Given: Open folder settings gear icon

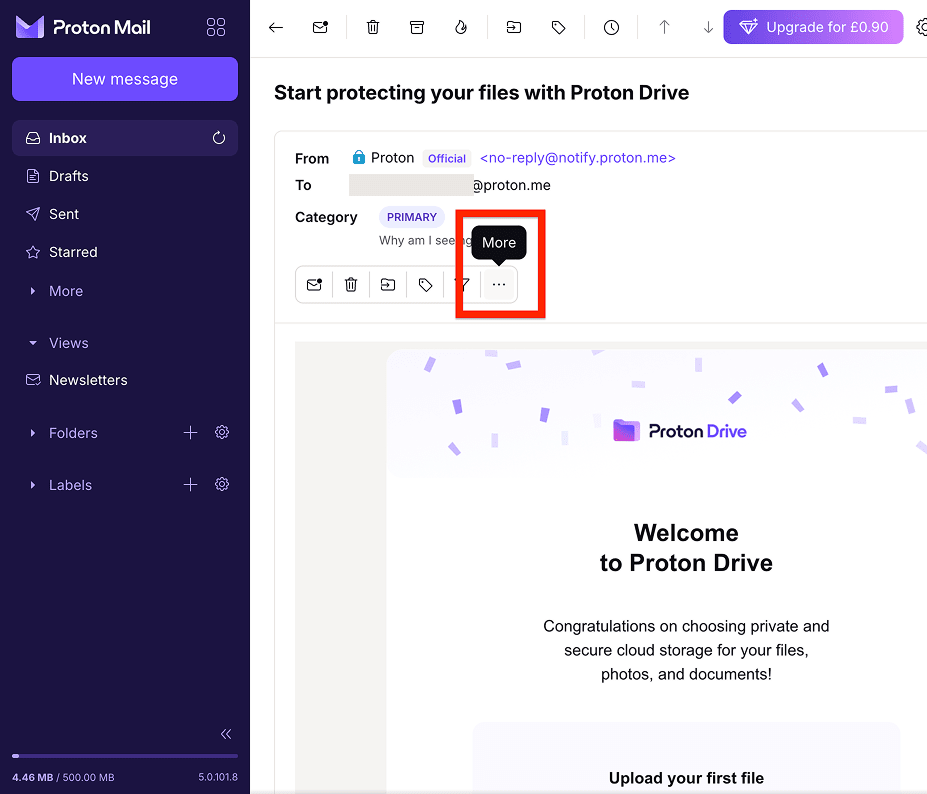Looking at the screenshot, I should click(x=222, y=432).
